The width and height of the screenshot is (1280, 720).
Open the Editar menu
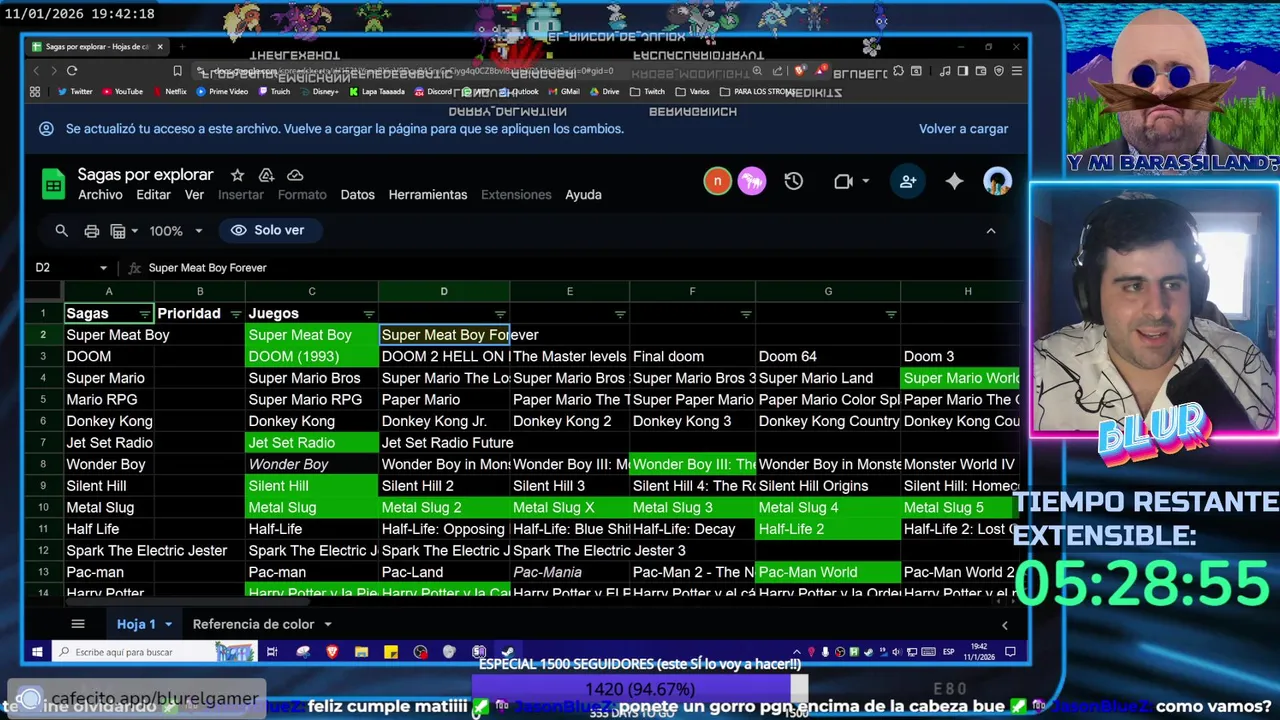[153, 195]
